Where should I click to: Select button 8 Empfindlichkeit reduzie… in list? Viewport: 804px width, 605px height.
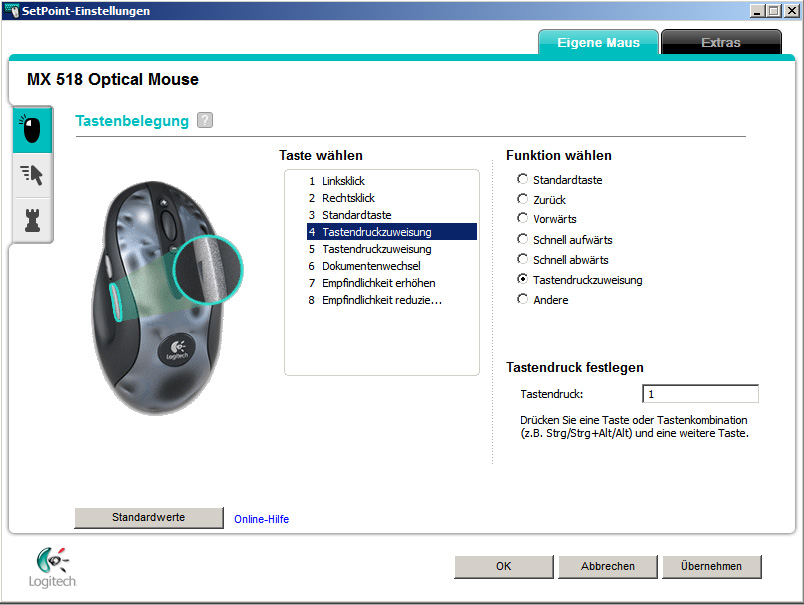coord(392,300)
